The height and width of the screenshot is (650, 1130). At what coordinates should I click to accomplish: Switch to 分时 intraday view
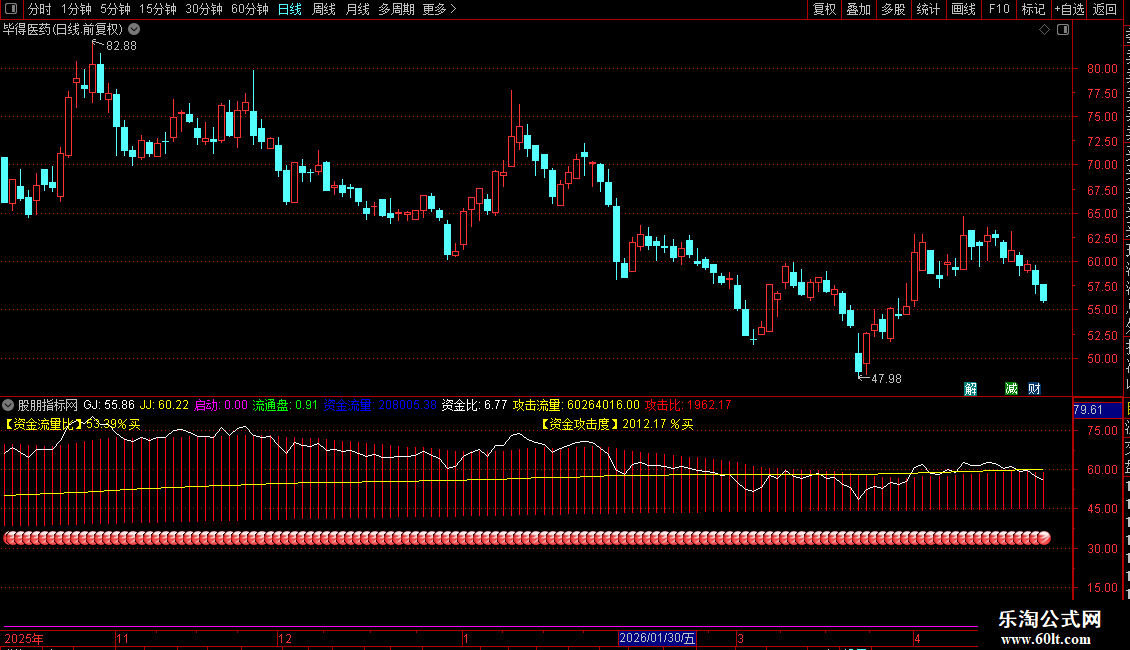40,9
